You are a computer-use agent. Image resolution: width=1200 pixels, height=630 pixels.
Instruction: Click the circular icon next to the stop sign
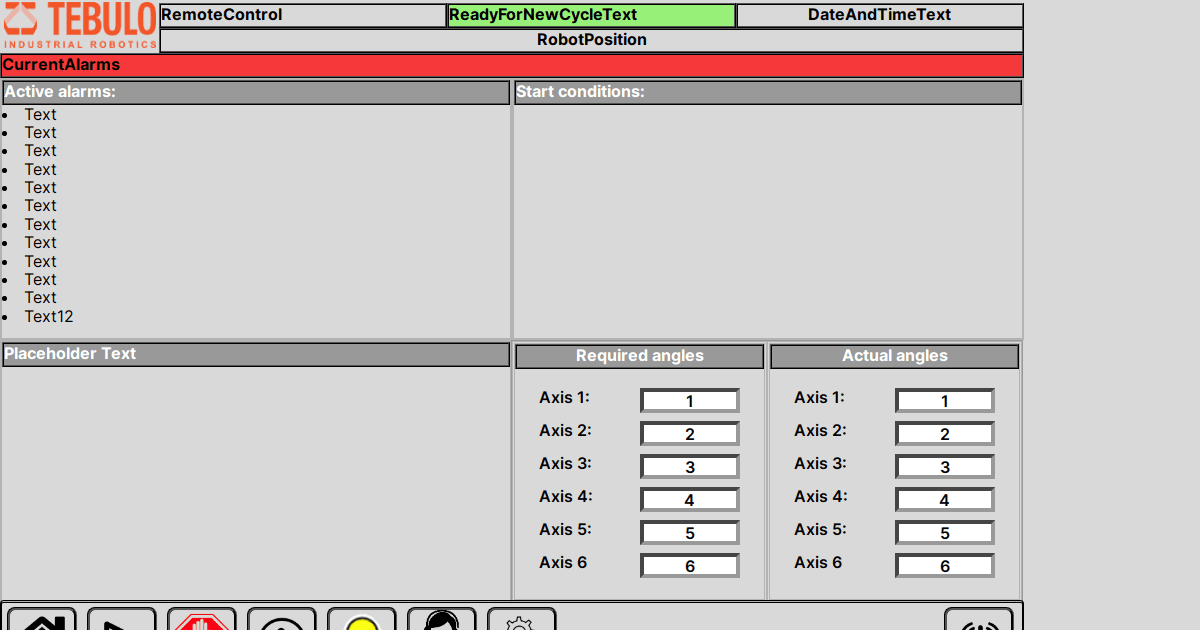[282, 624]
